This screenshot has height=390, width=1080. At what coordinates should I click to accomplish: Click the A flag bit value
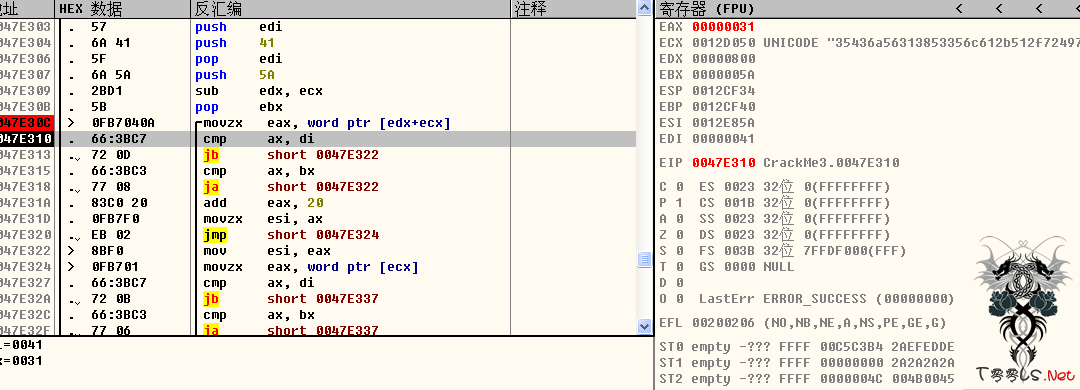[x=679, y=218]
